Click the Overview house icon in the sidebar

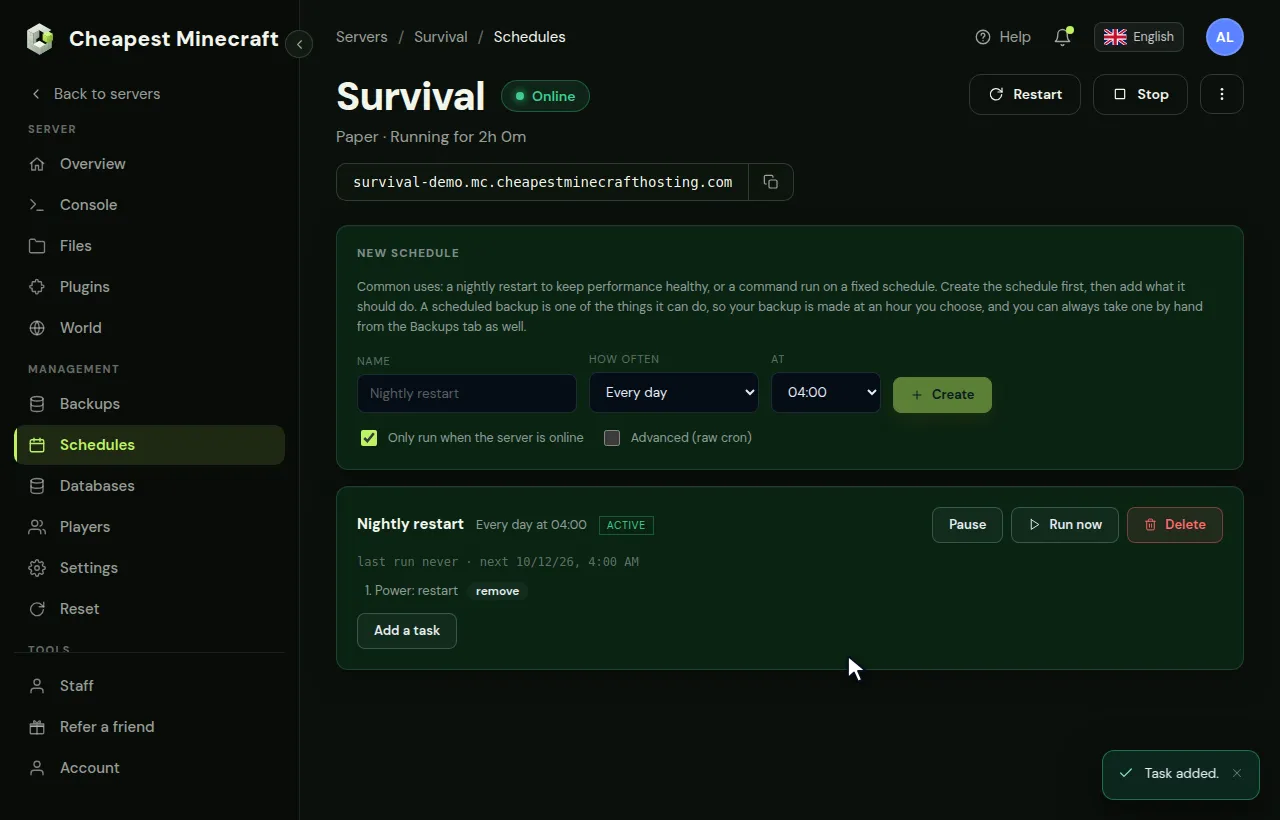pyautogui.click(x=37, y=164)
